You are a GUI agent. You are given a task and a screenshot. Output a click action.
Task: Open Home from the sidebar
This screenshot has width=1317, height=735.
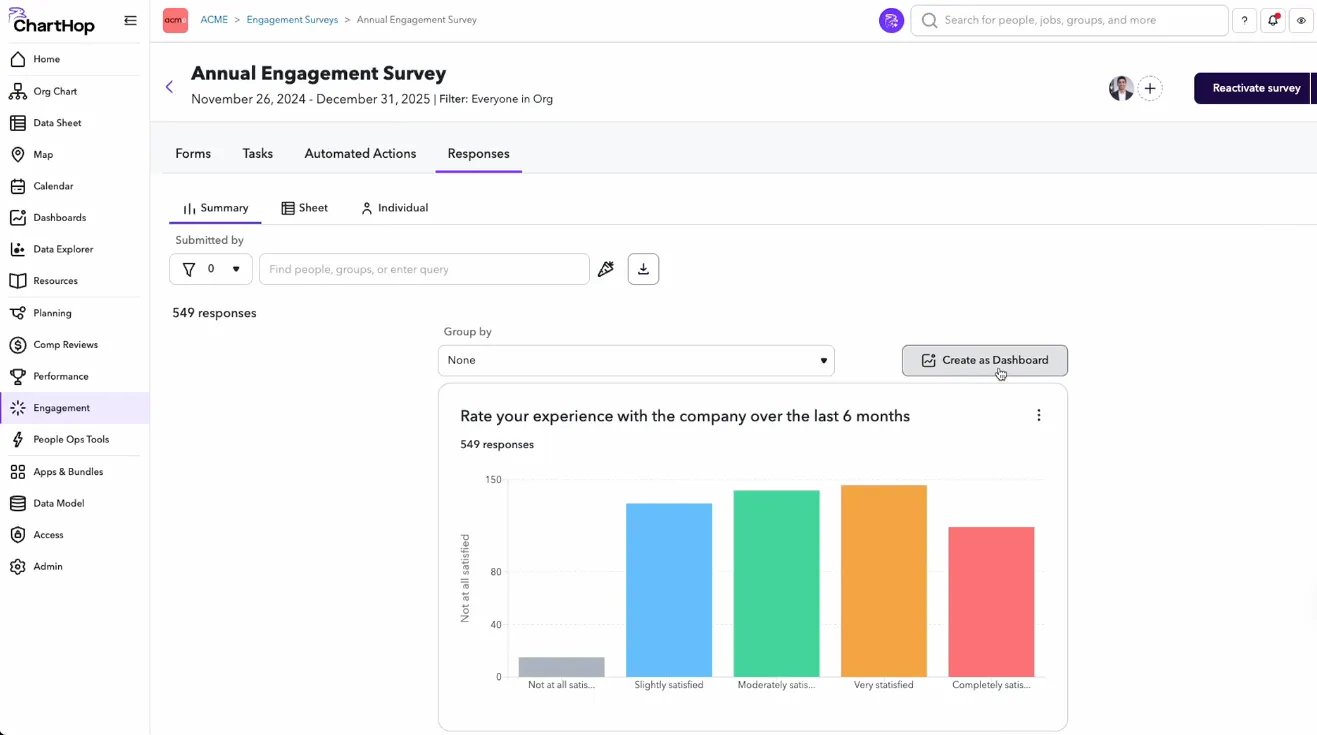[46, 59]
